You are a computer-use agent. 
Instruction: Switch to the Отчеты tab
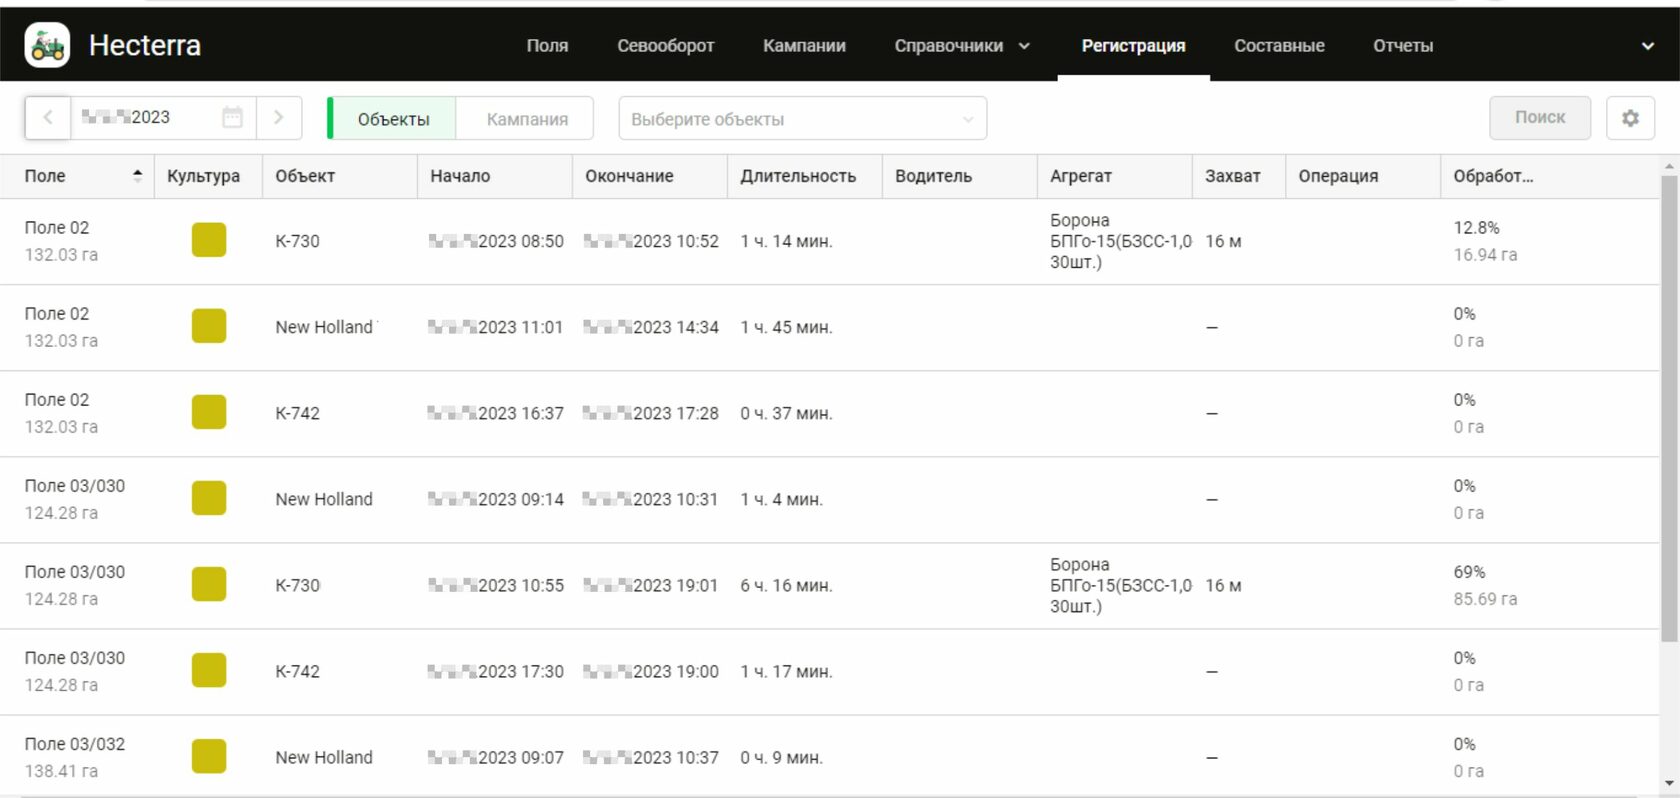(1402, 46)
